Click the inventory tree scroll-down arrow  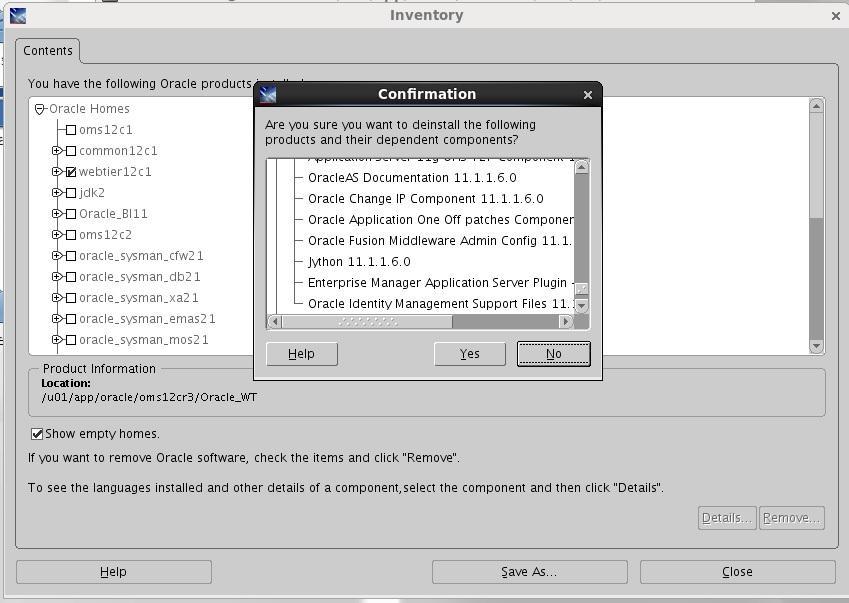[817, 346]
